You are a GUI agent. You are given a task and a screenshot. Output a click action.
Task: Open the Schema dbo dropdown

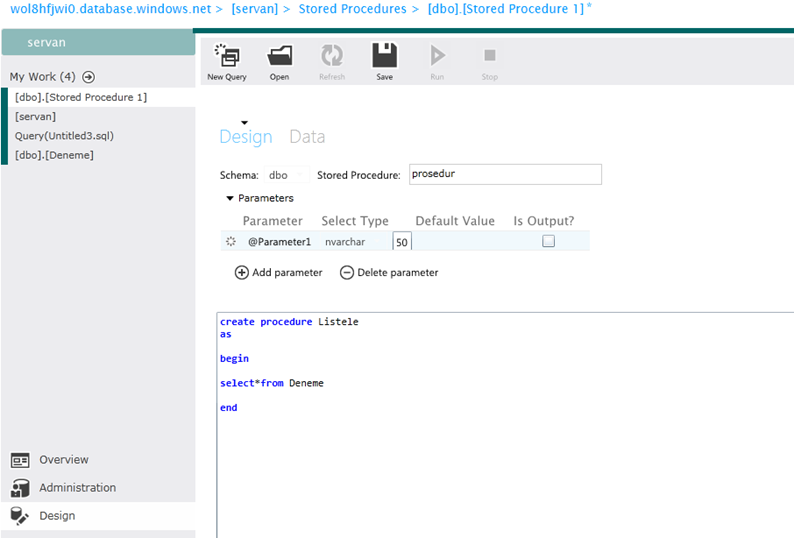287,175
